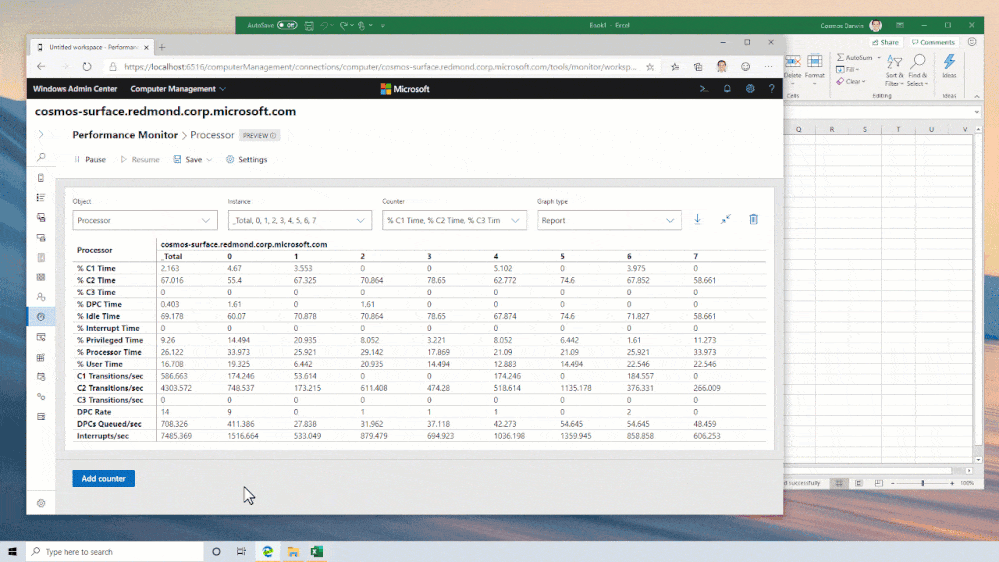Adjust the Excel zoom slider

pos(923,483)
